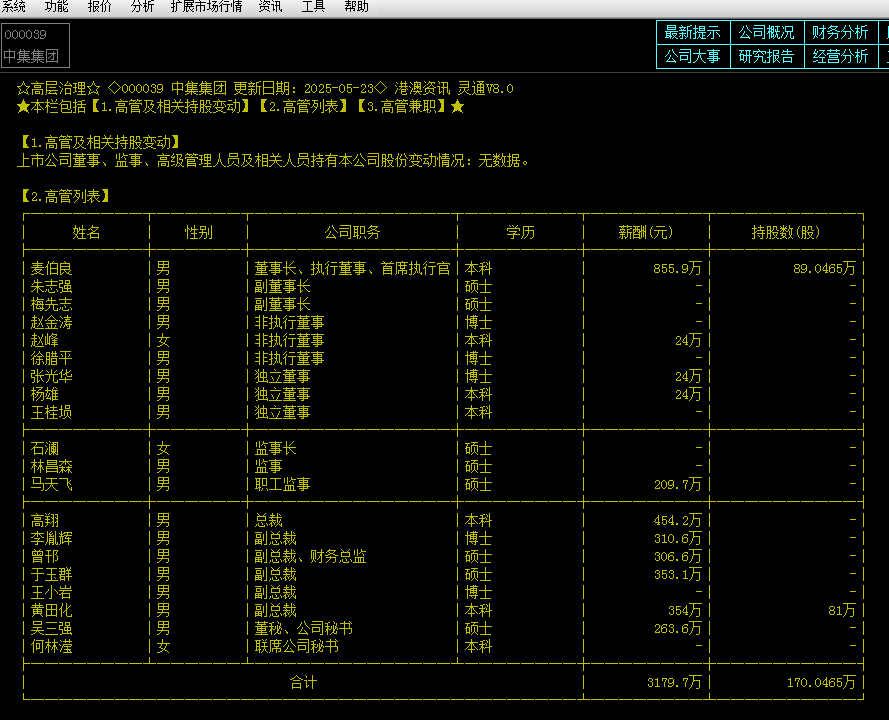The height and width of the screenshot is (720, 889).
Task: Select the name 曾邗
Action: click(44, 556)
